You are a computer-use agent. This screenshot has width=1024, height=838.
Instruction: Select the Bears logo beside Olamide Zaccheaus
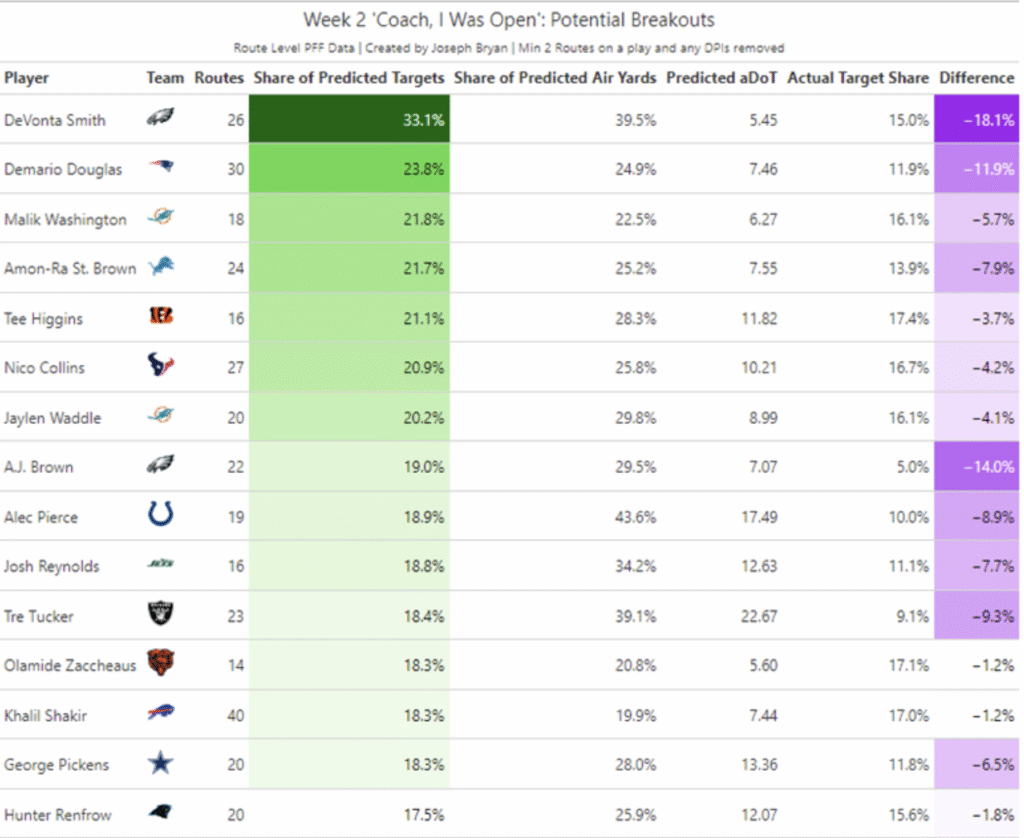coord(160,663)
